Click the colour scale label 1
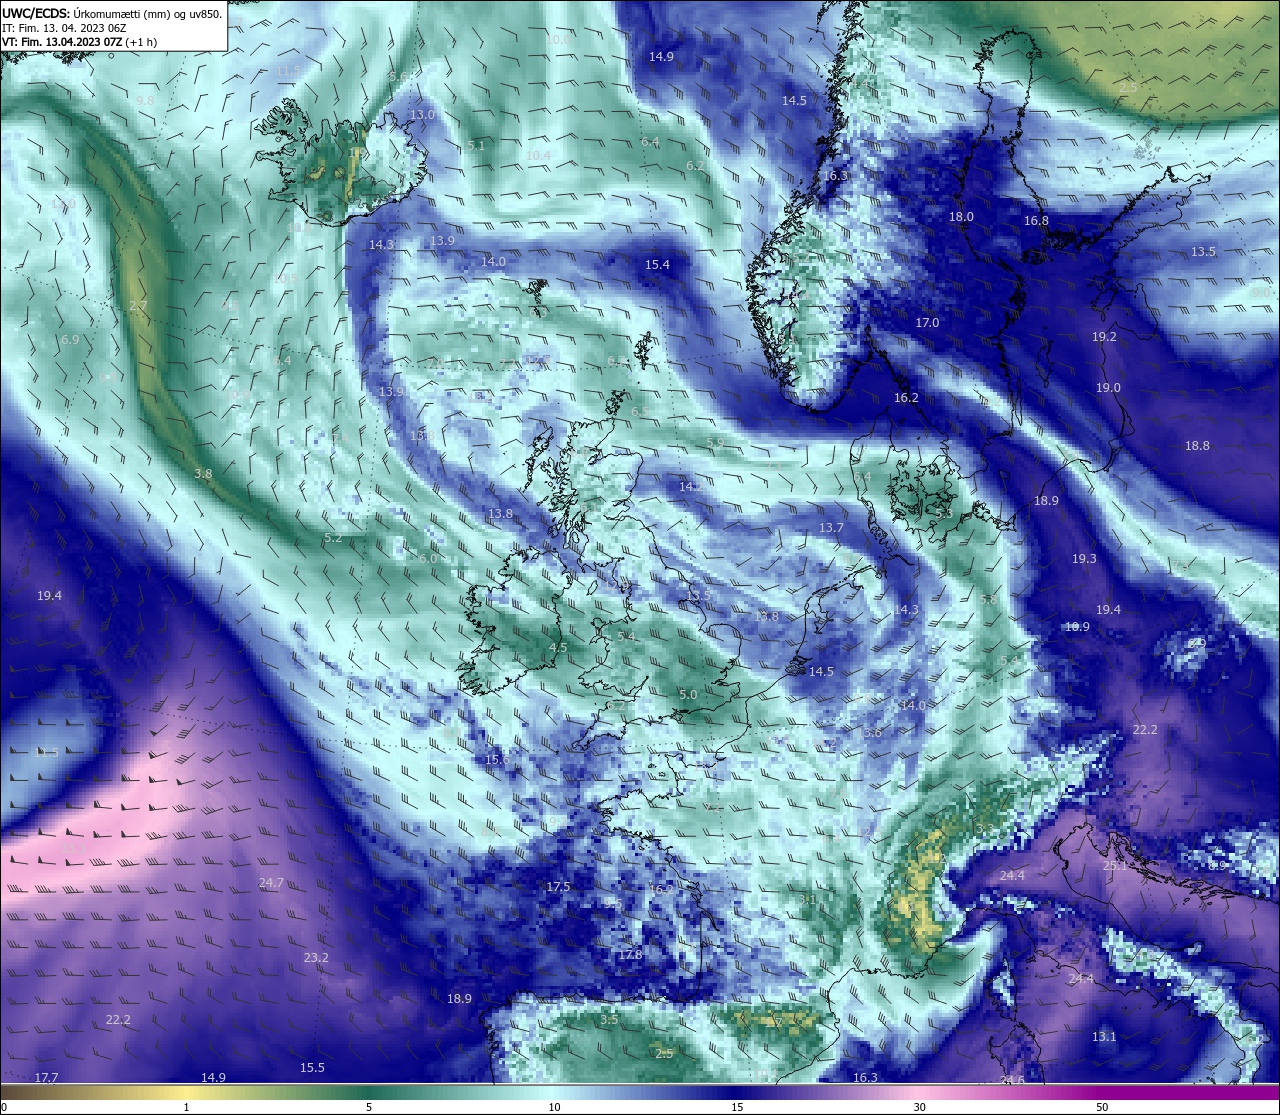 pyautogui.click(x=187, y=1107)
